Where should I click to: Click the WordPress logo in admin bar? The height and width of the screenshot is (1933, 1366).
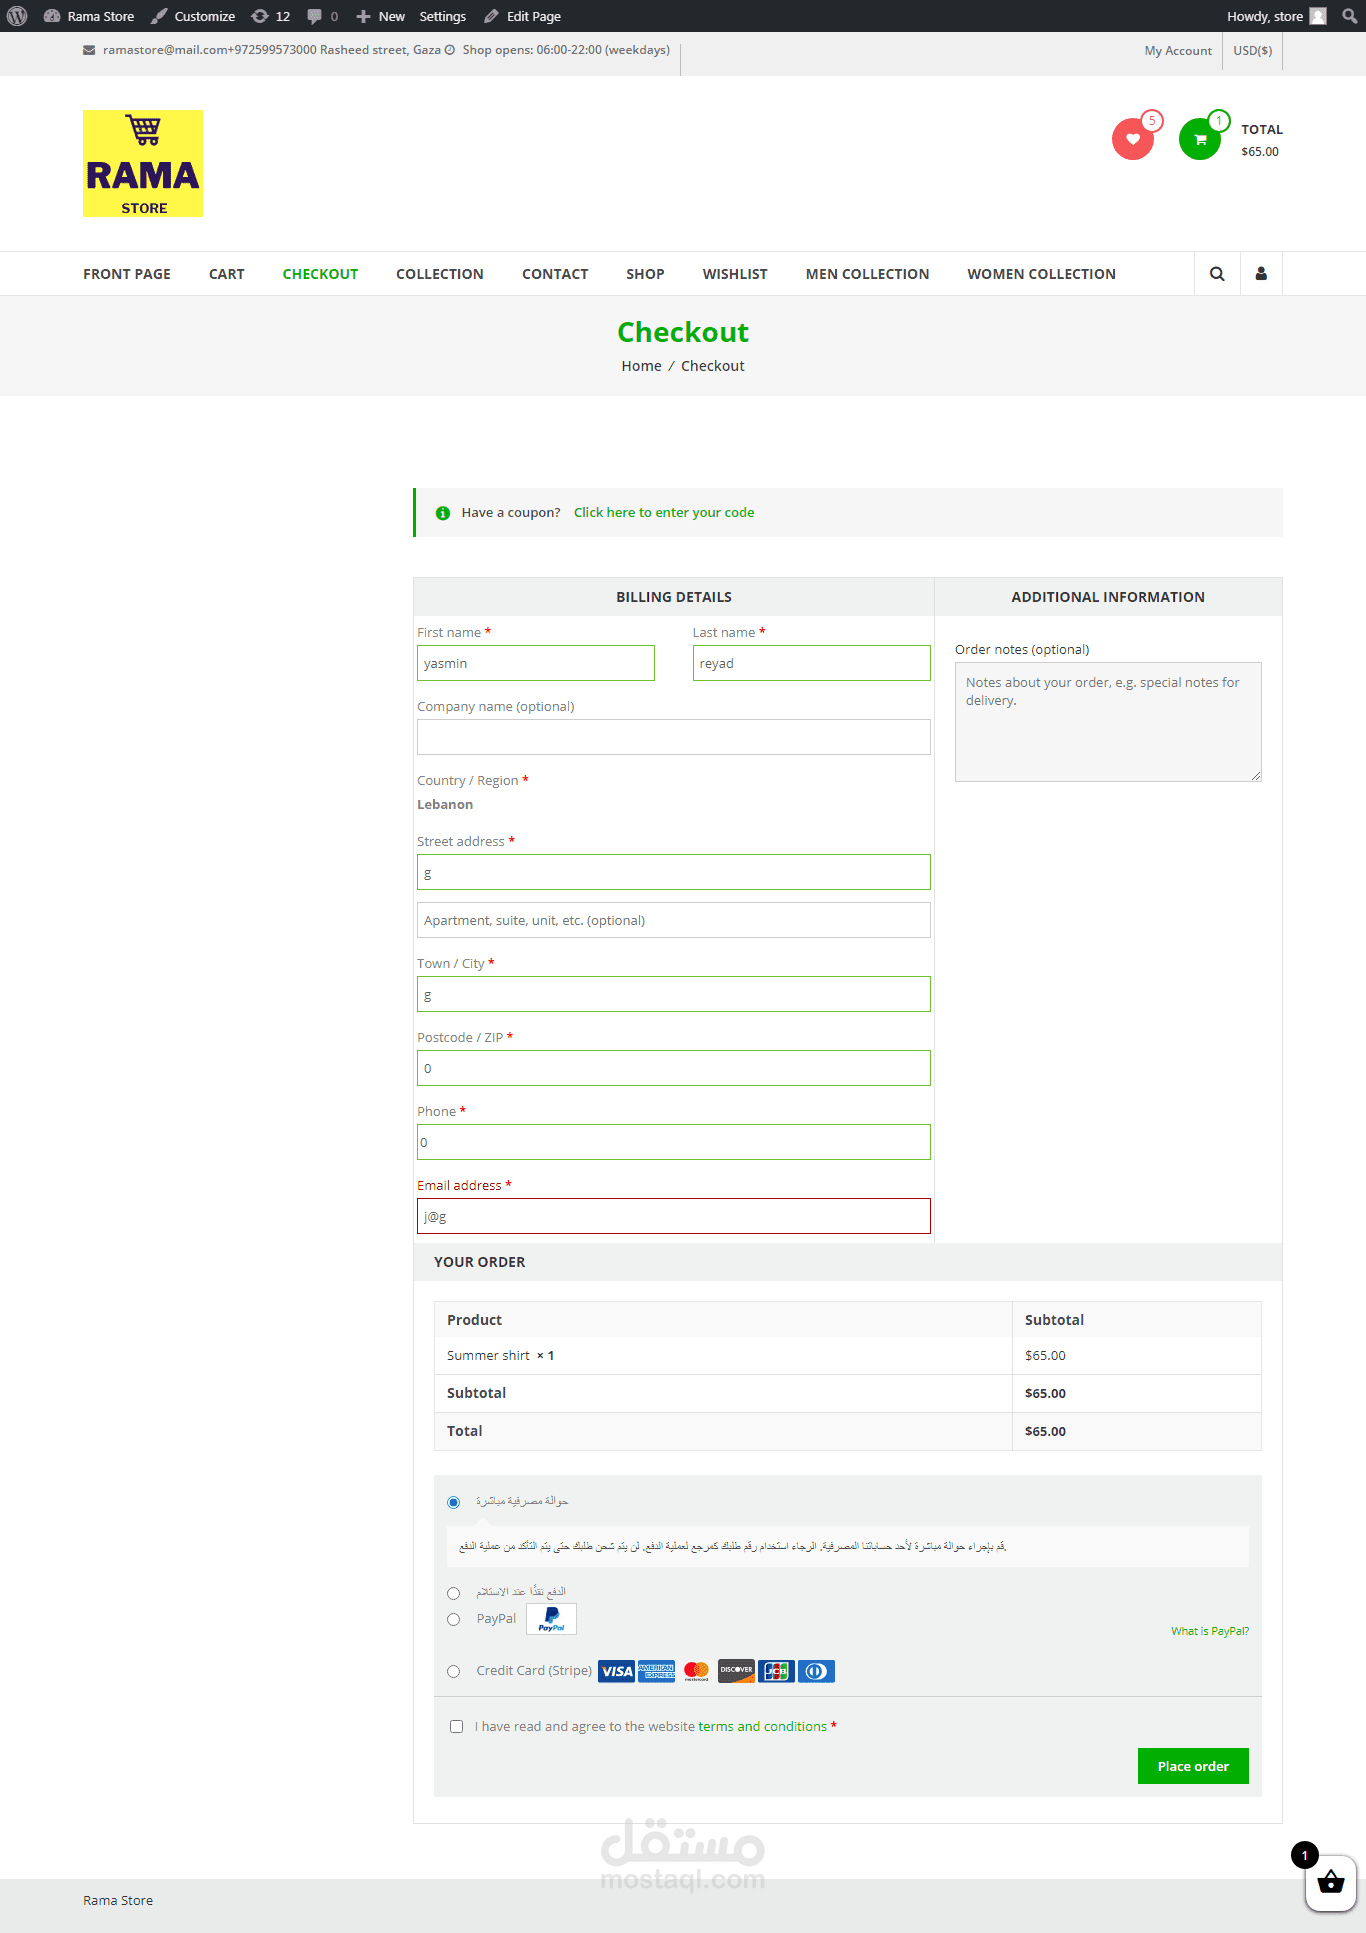[17, 16]
